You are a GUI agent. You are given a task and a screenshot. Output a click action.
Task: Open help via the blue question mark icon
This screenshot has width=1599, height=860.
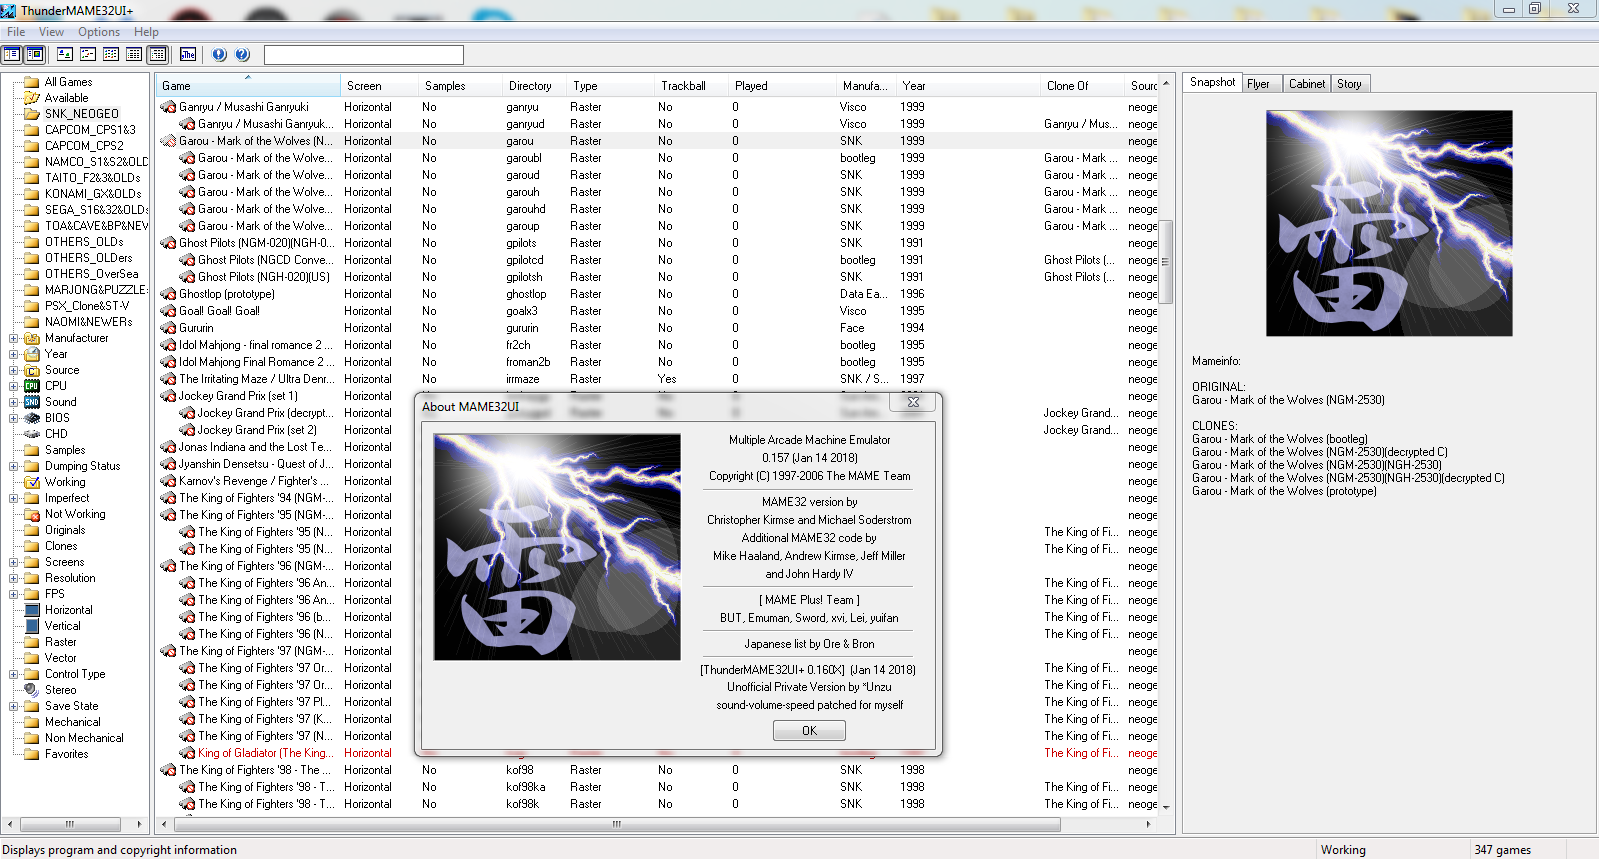(x=242, y=54)
